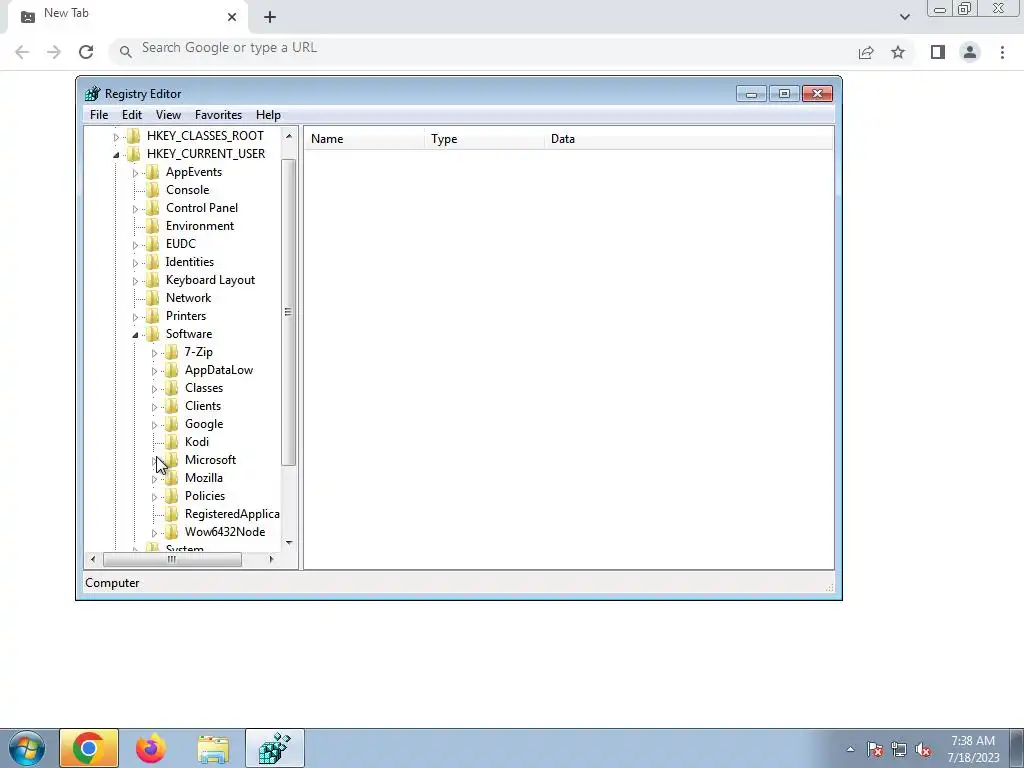
Task: Open the Windows Start menu
Action: pos(27,748)
